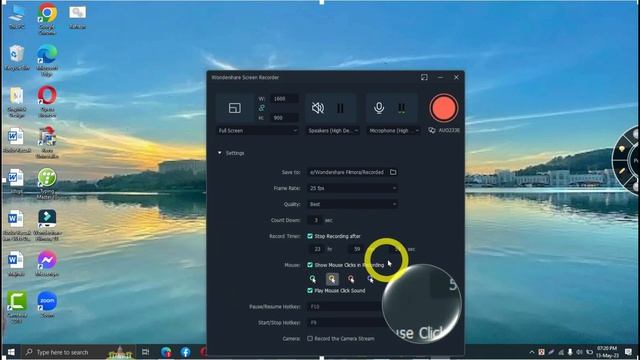This screenshot has height=360, width=640.
Task: Toggle the muted speaker icon
Action: pos(318,108)
